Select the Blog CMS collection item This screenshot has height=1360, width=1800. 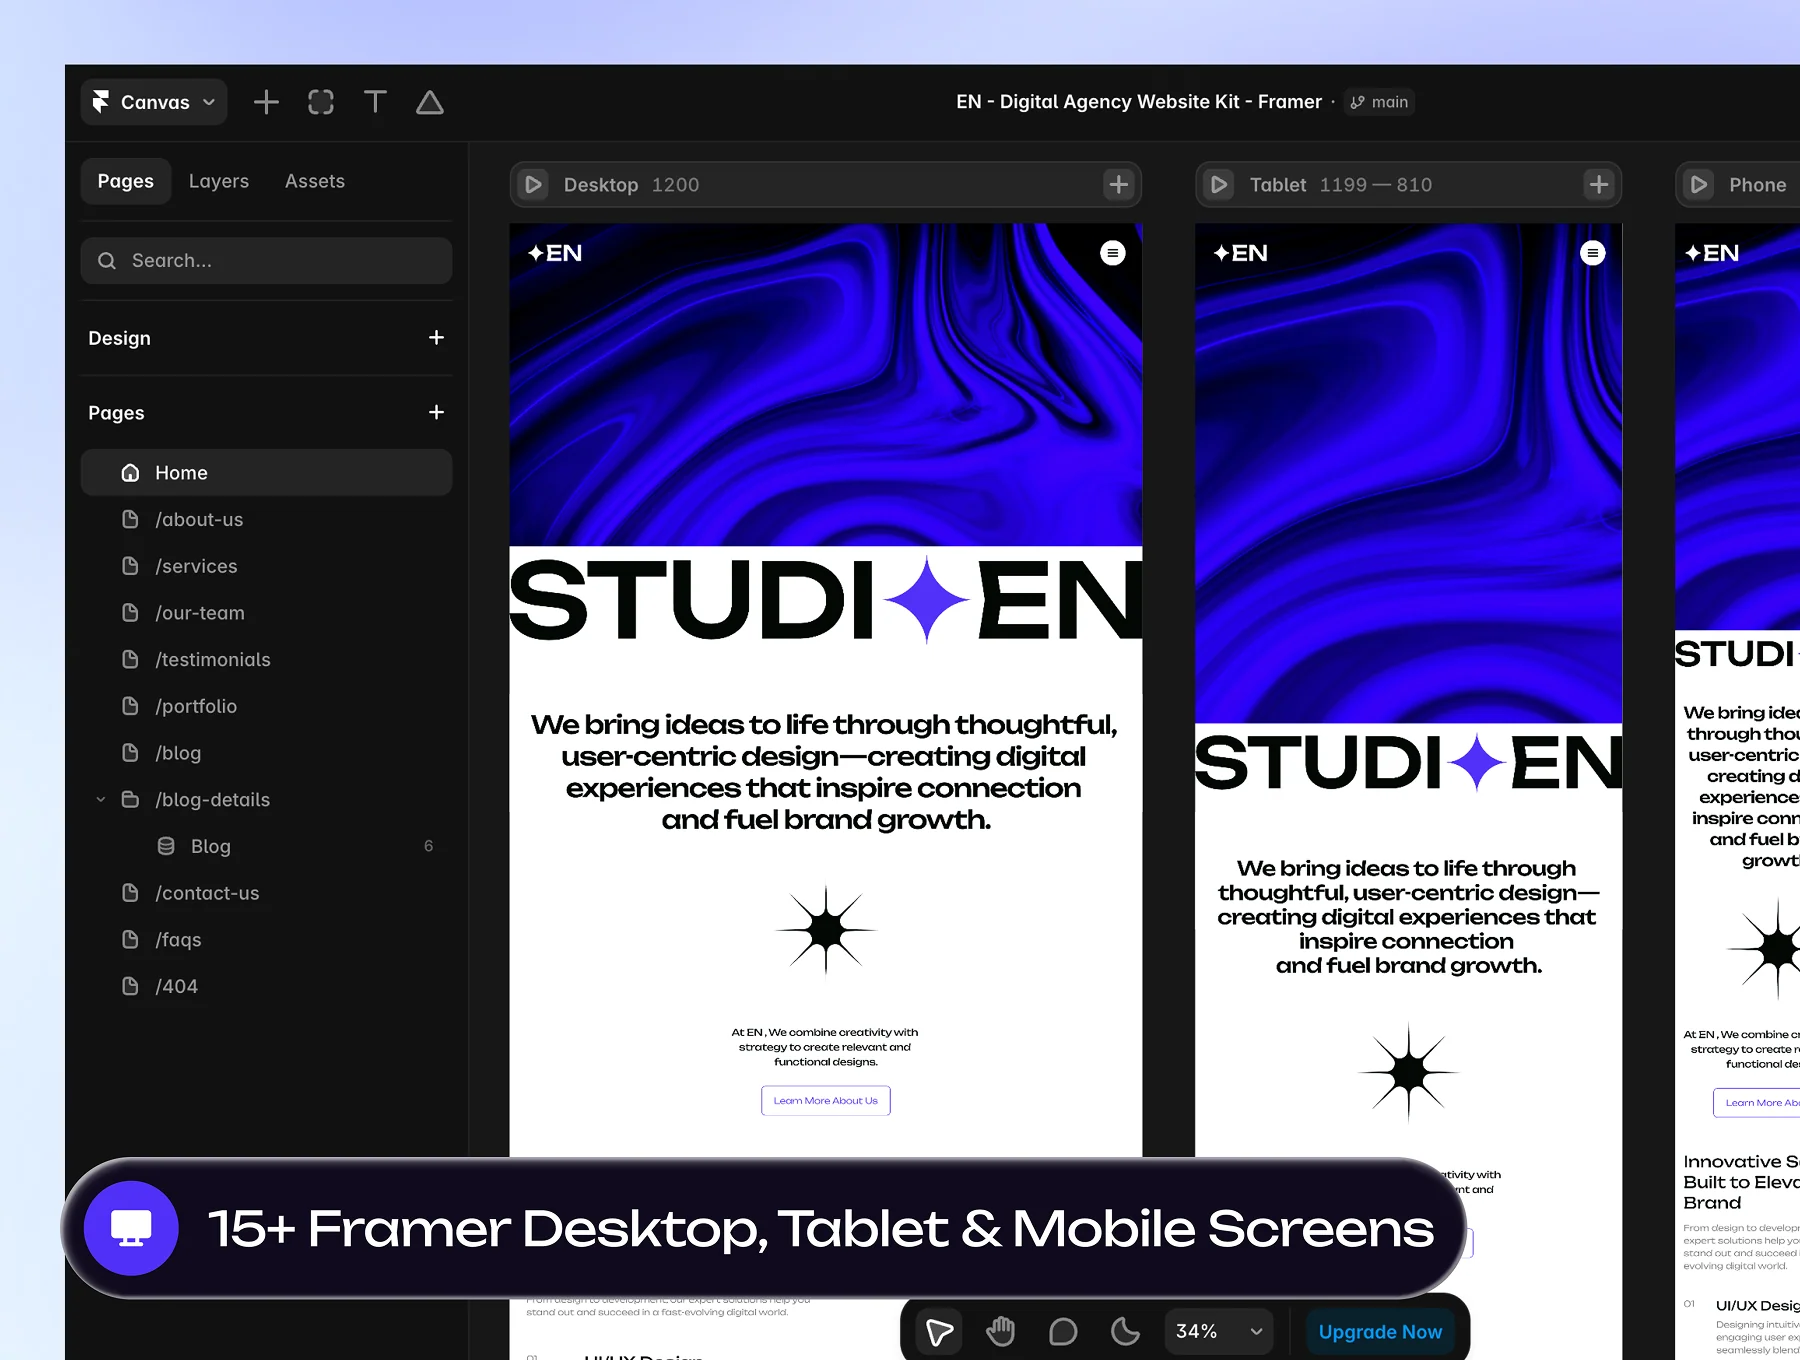(266, 846)
